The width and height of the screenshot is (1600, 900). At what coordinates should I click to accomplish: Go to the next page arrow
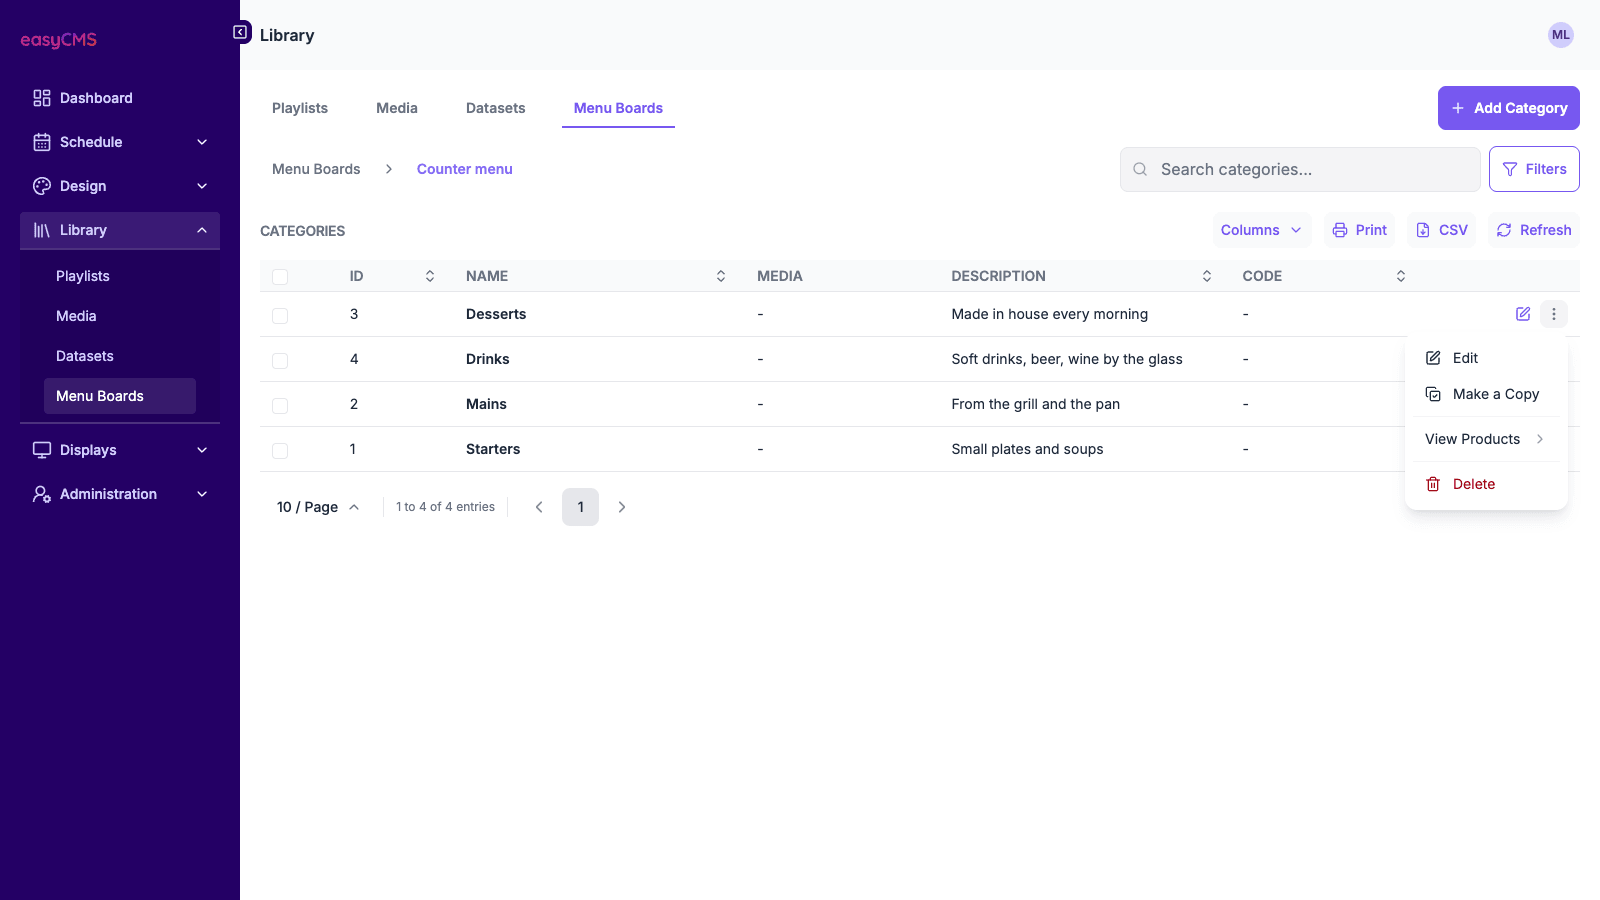coord(622,507)
